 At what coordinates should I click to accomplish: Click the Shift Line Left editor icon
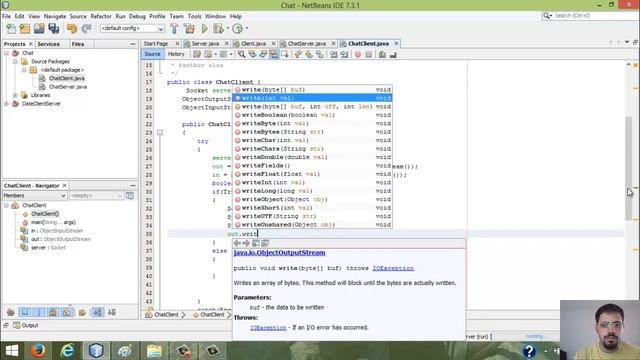point(333,54)
